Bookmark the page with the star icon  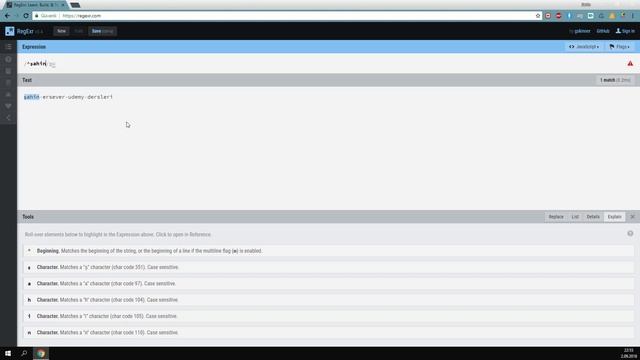click(x=538, y=16)
